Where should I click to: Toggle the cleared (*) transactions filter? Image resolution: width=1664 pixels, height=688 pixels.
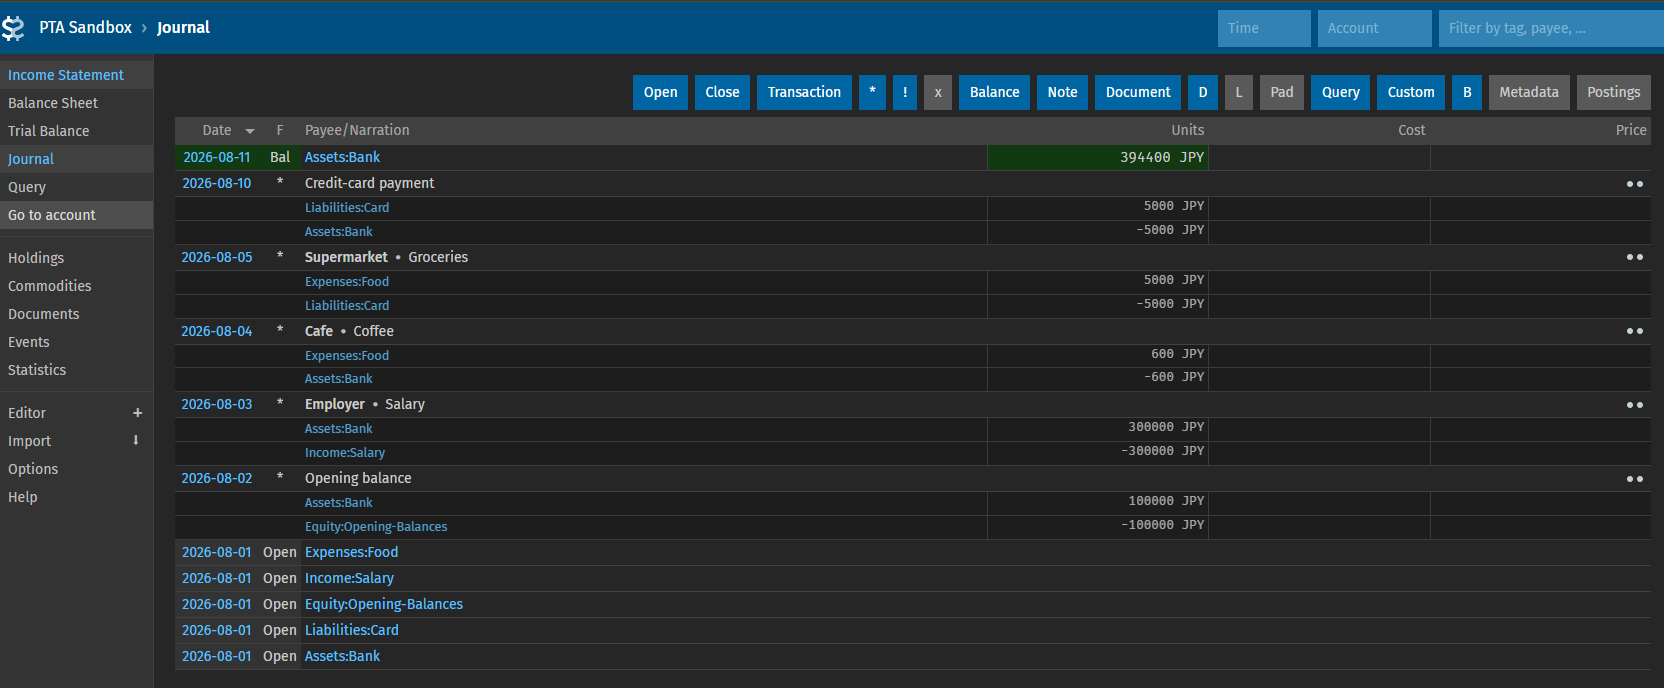click(872, 92)
